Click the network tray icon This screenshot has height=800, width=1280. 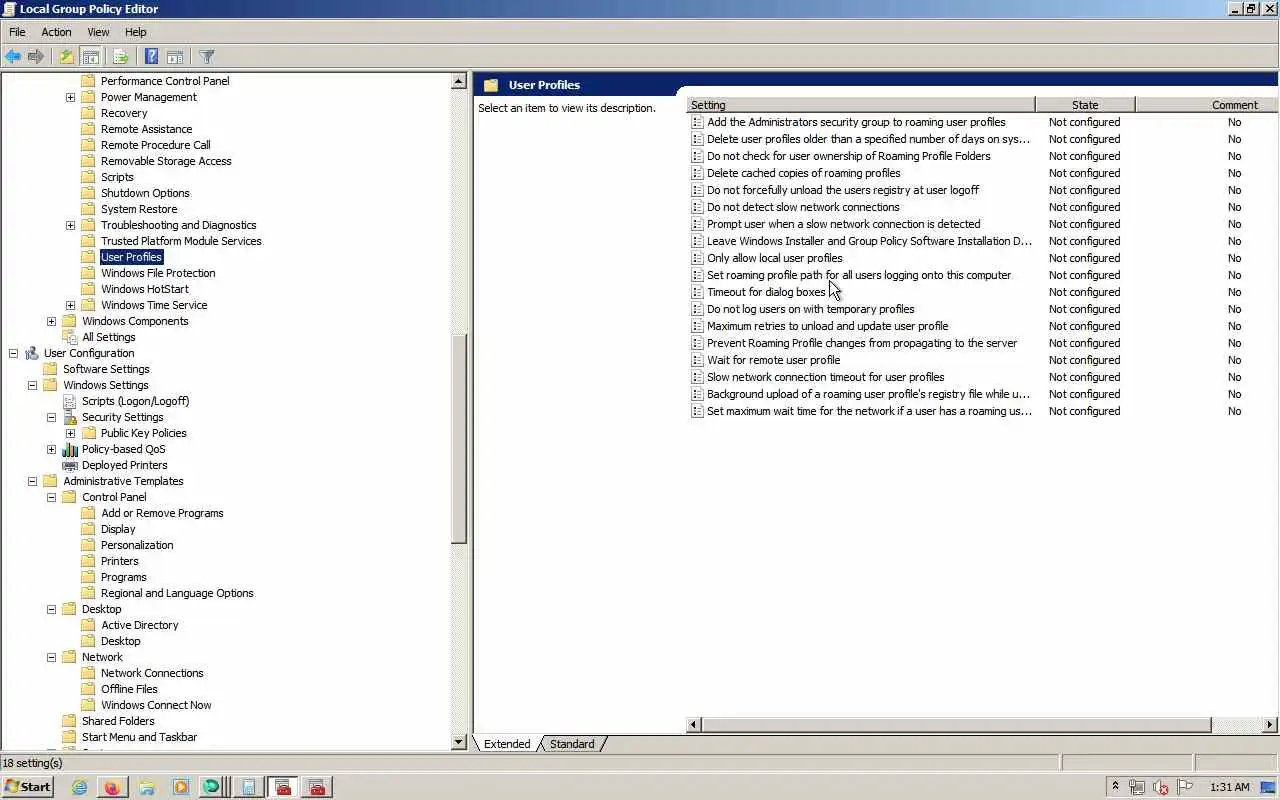coord(1137,787)
